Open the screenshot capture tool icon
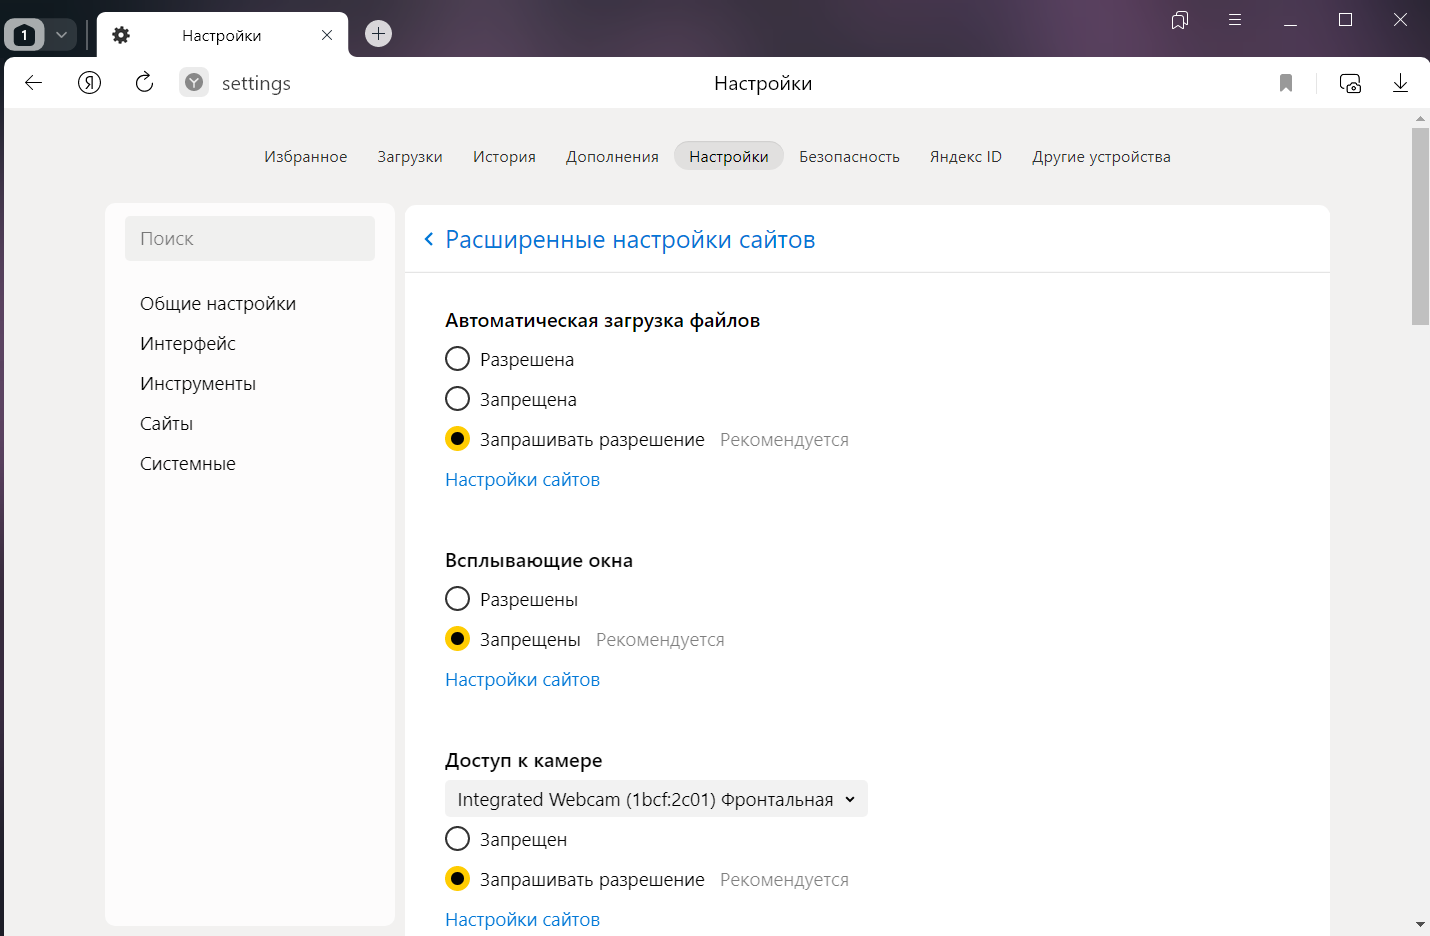Image resolution: width=1430 pixels, height=936 pixels. [1350, 83]
